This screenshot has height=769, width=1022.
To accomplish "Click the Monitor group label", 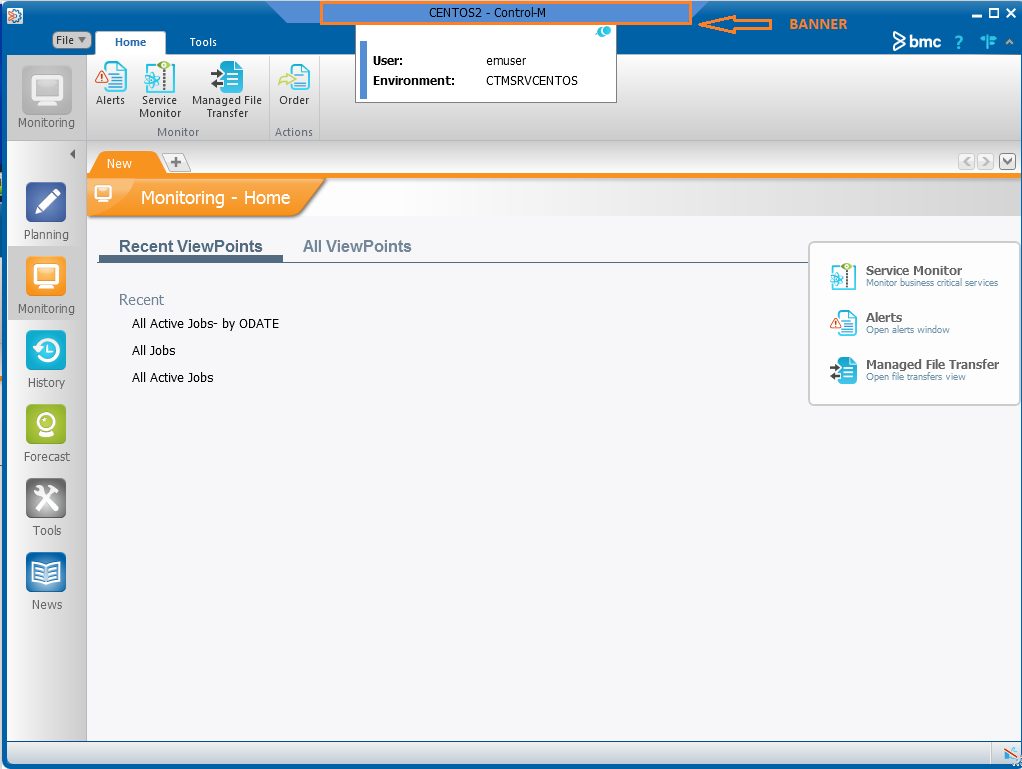I will pyautogui.click(x=178, y=132).
